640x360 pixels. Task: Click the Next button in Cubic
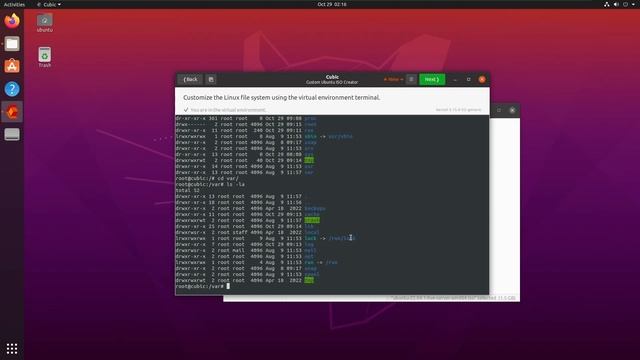tap(432, 80)
